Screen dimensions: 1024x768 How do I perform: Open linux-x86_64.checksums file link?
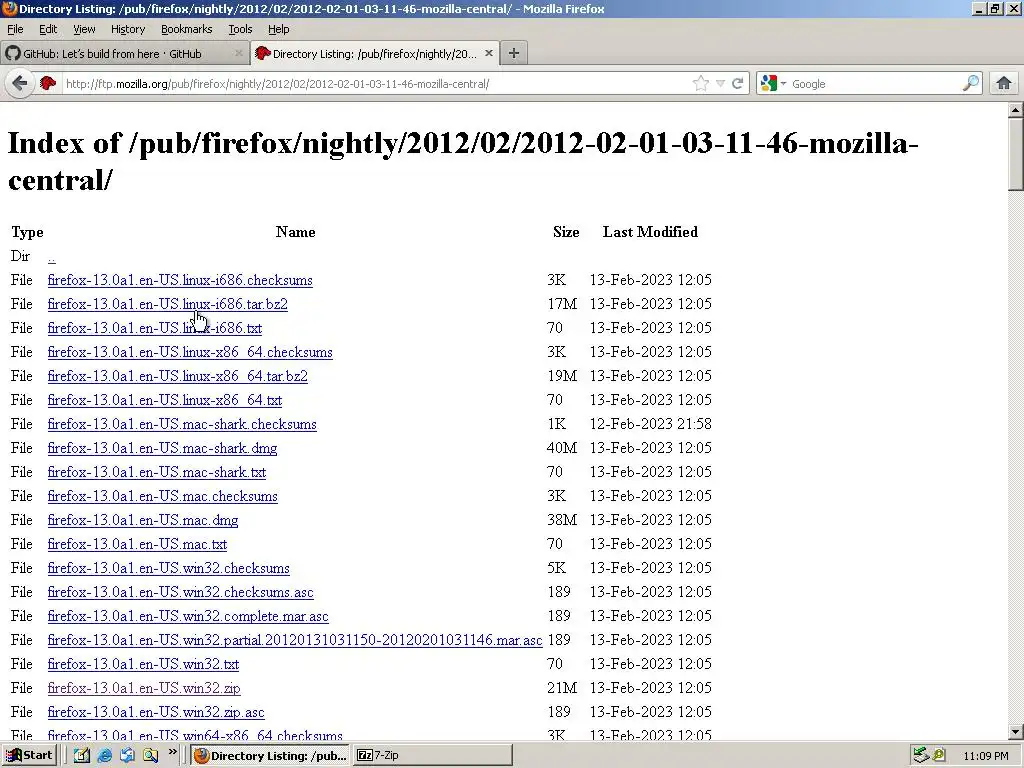(190, 352)
